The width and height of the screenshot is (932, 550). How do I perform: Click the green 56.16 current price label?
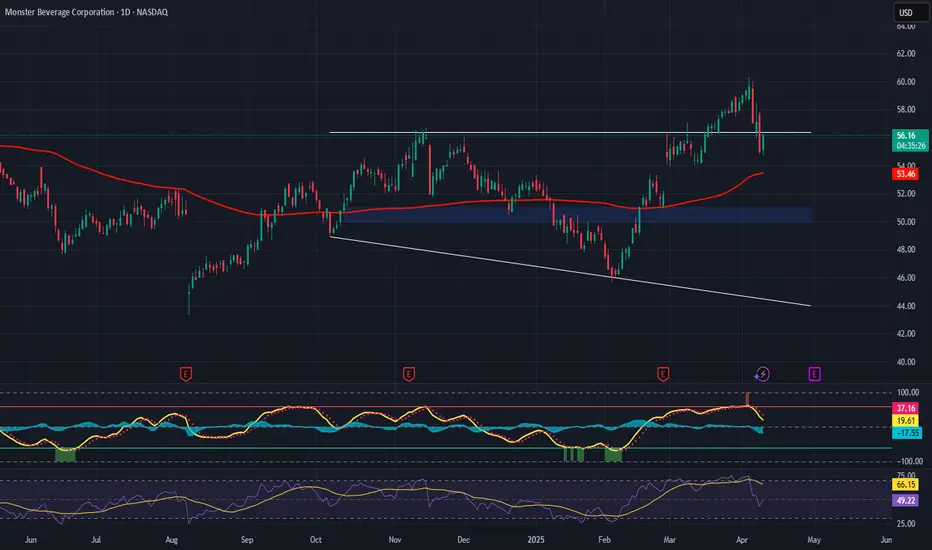[x=910, y=140]
